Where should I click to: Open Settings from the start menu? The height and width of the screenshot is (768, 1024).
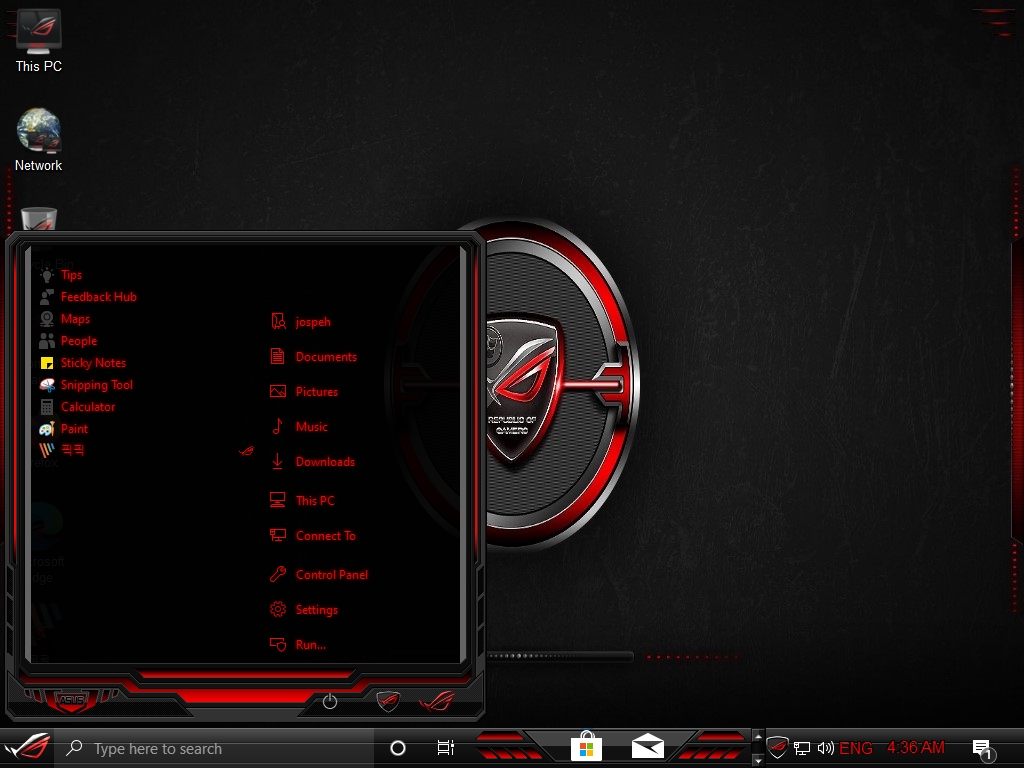[x=316, y=610]
